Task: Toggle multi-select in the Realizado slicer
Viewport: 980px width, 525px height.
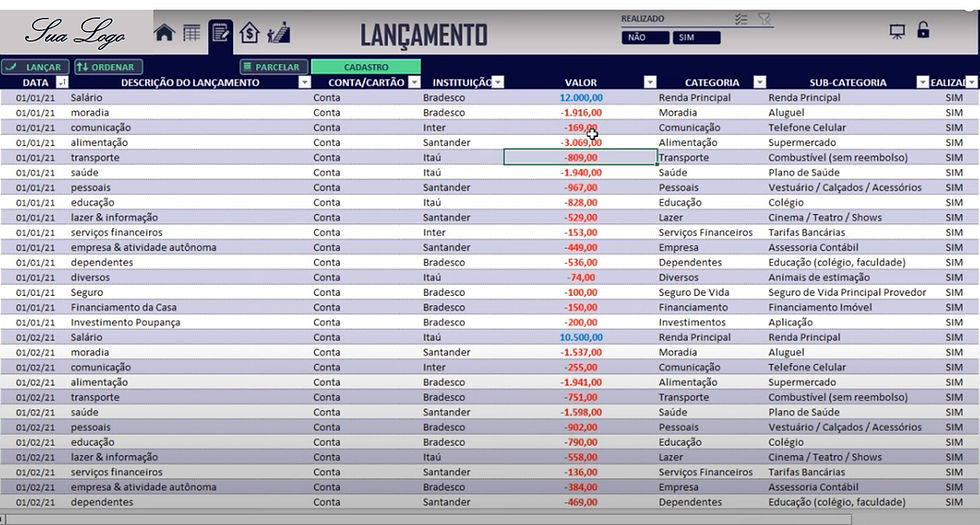Action: click(x=741, y=19)
